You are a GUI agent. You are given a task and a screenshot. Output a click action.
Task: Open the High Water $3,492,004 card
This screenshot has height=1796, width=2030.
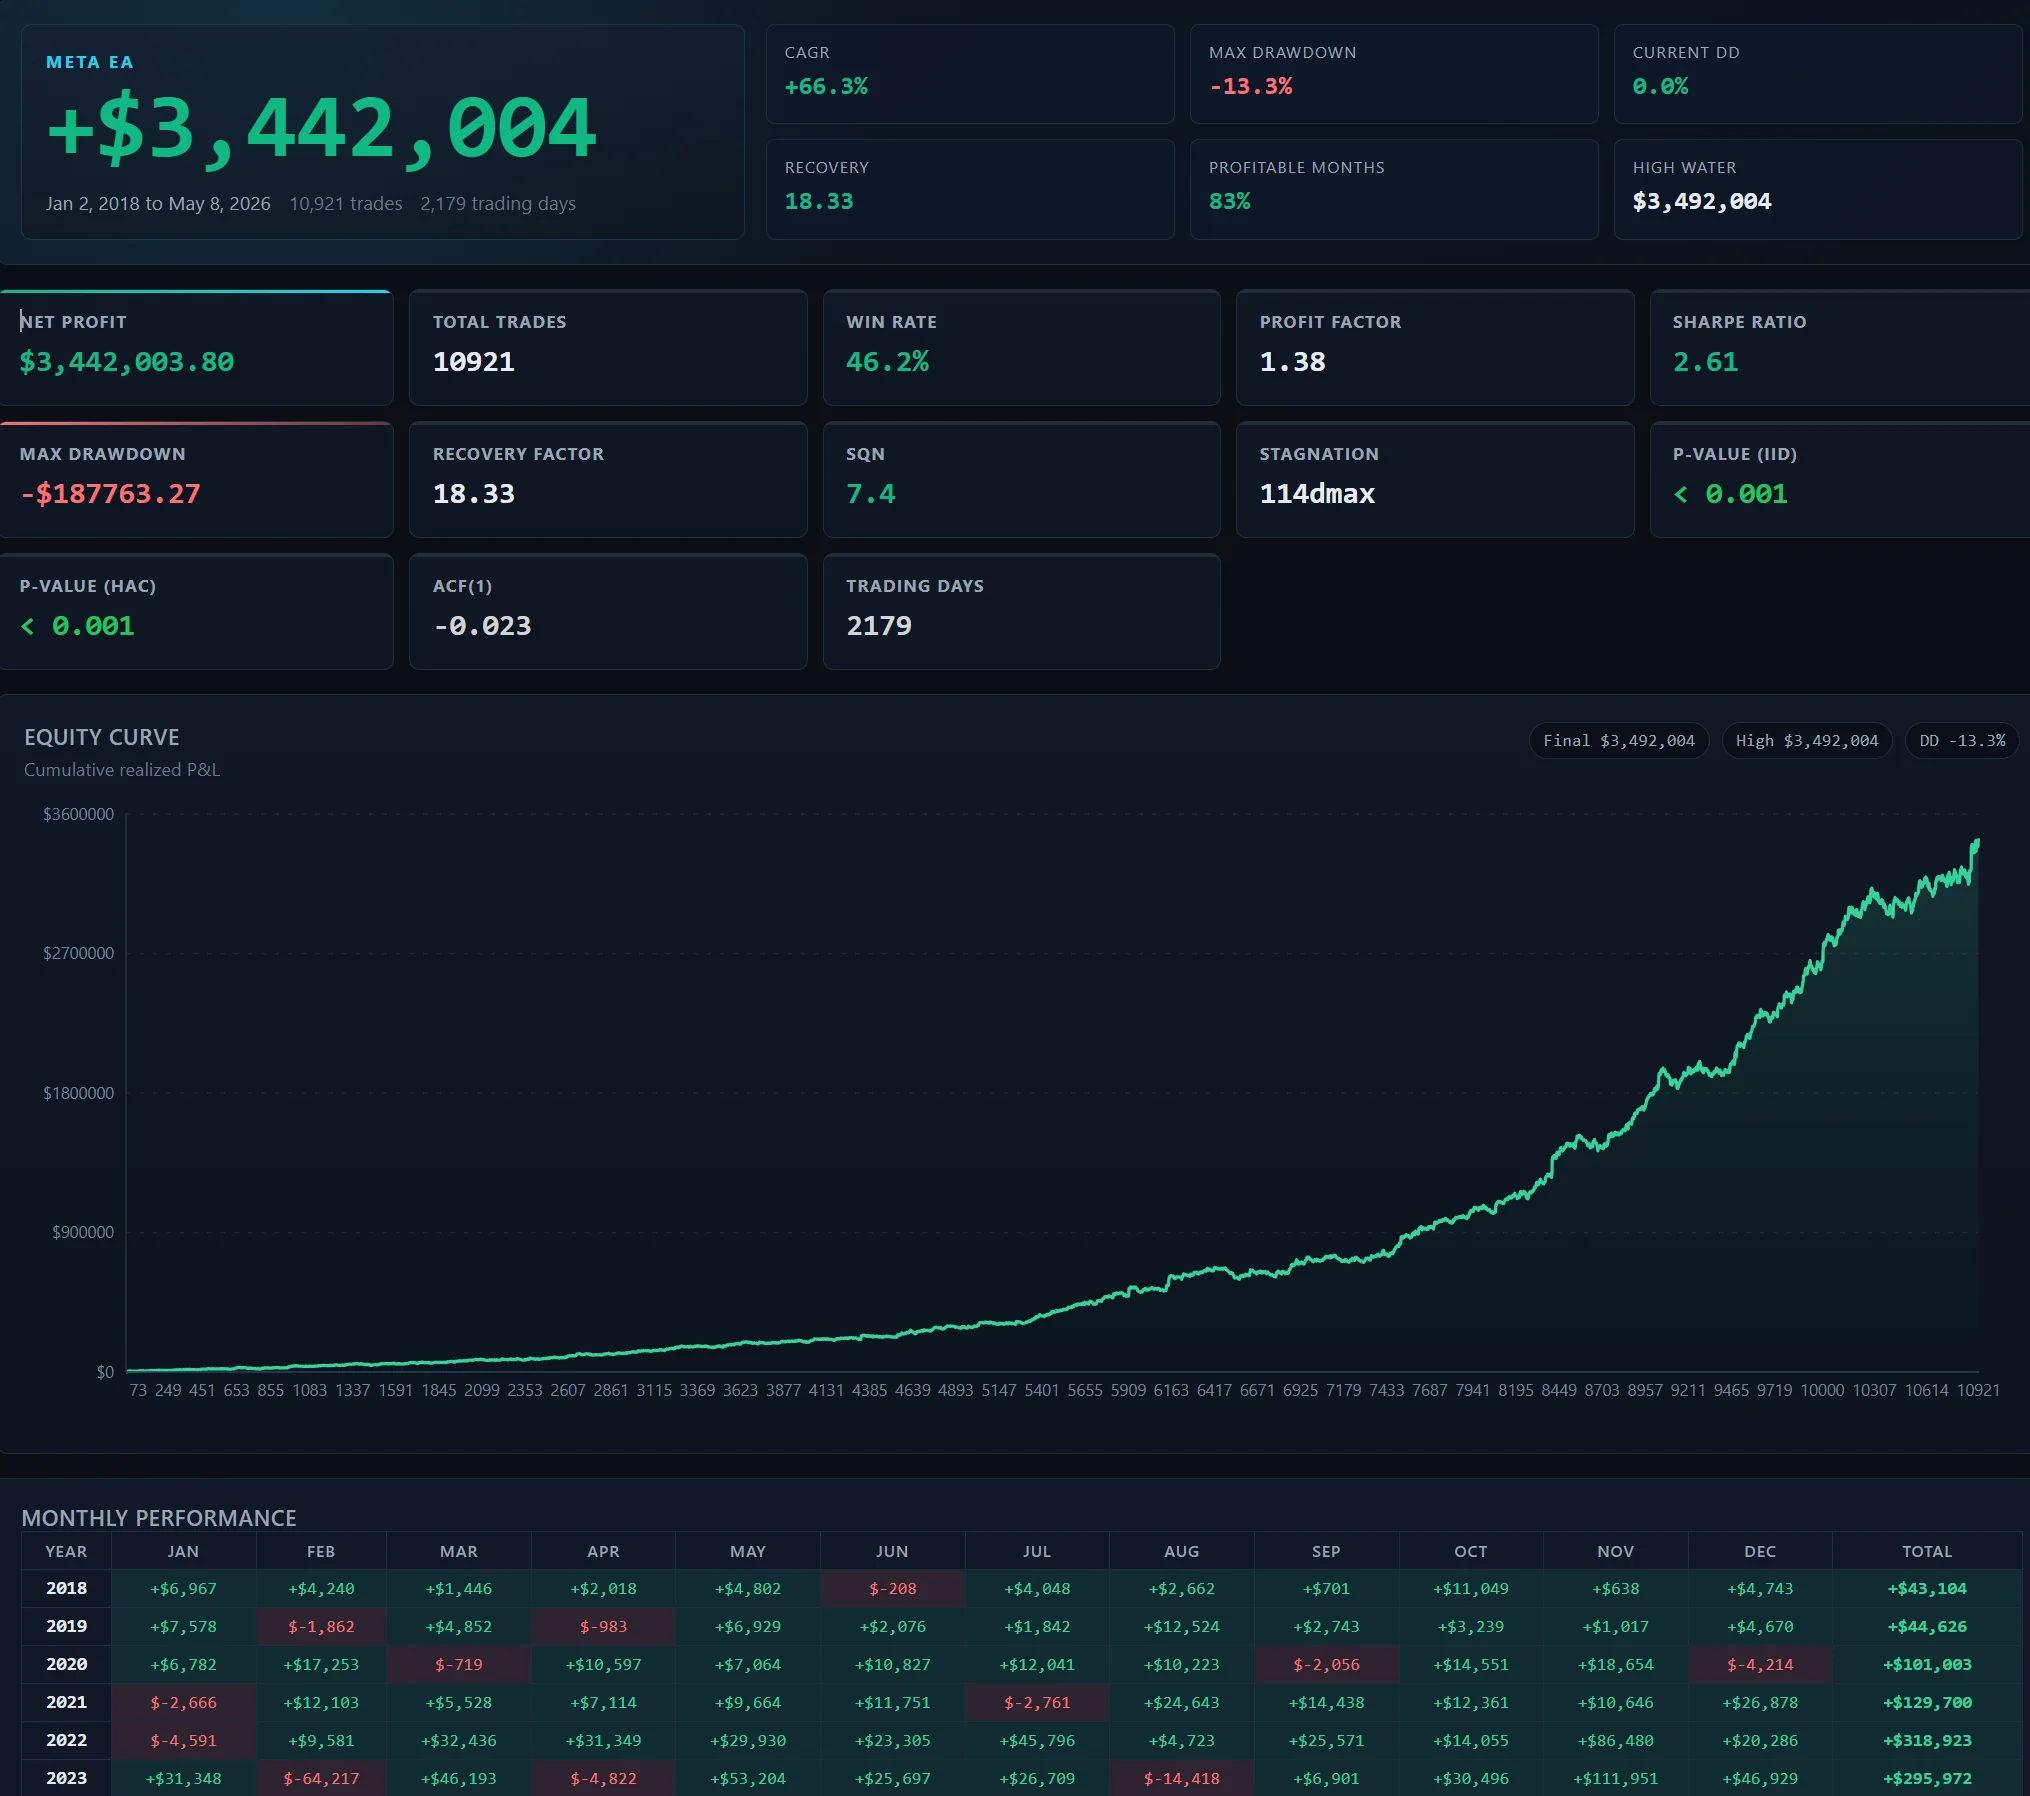tap(1818, 189)
